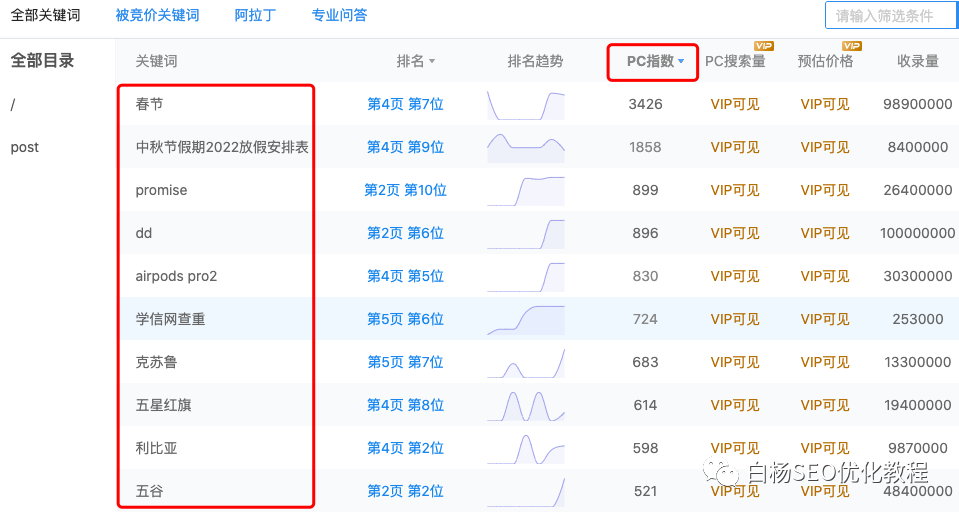Click VIP badge above PC搜索量
Viewport: 959px width, 514px height.
point(764,46)
